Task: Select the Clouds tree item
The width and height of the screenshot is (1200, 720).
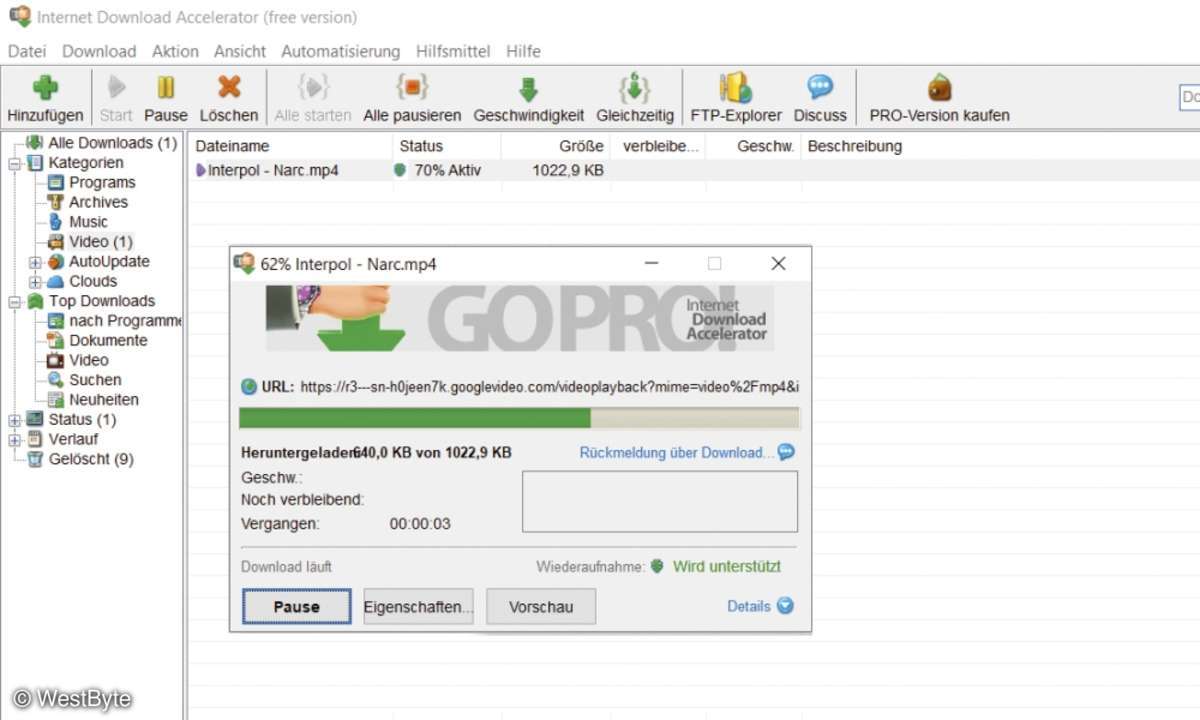Action: 93,281
